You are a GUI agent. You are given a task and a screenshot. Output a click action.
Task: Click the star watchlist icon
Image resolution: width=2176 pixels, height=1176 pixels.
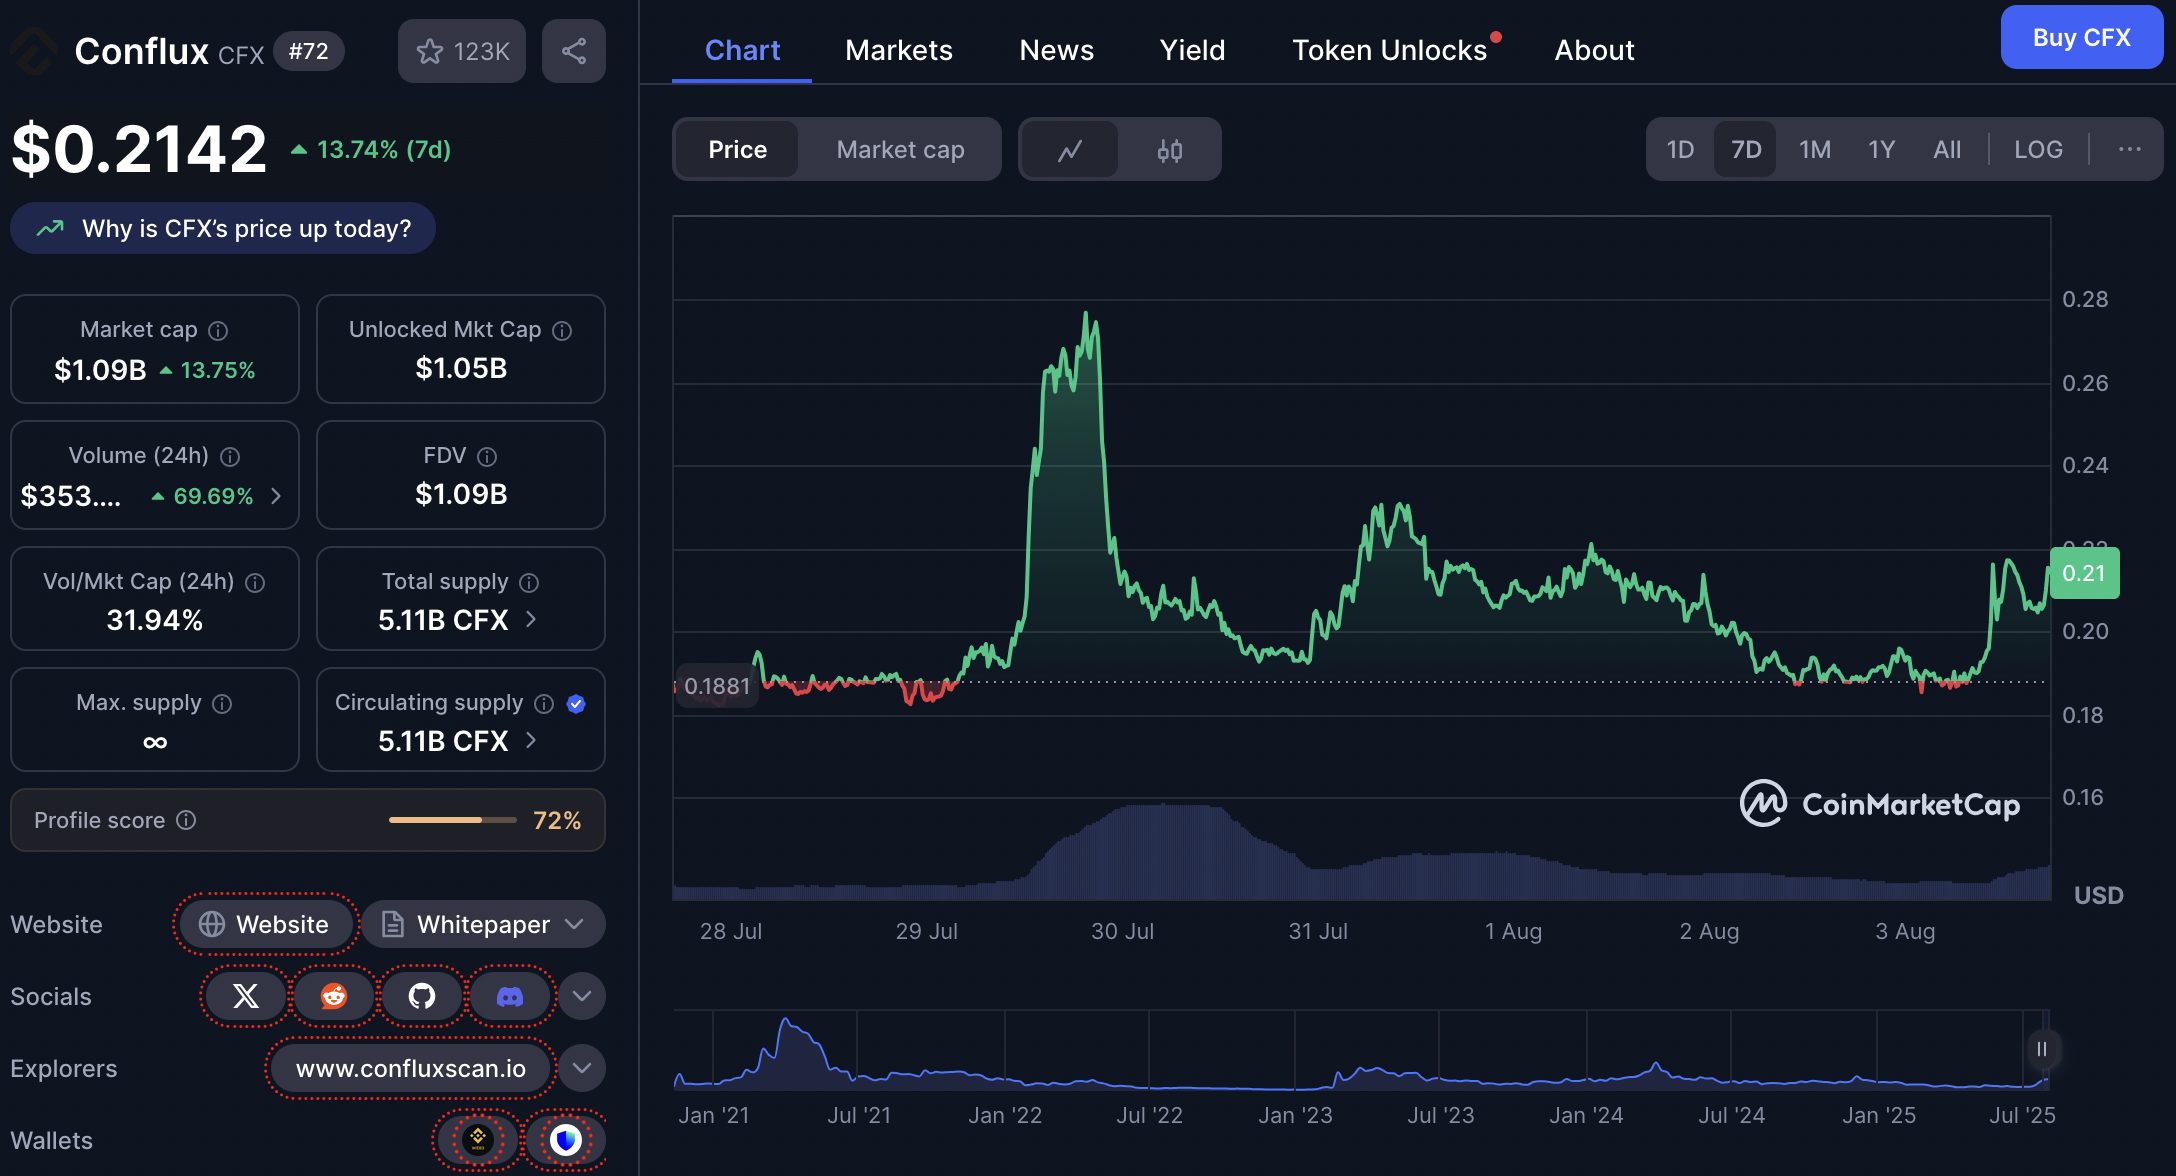click(x=431, y=51)
